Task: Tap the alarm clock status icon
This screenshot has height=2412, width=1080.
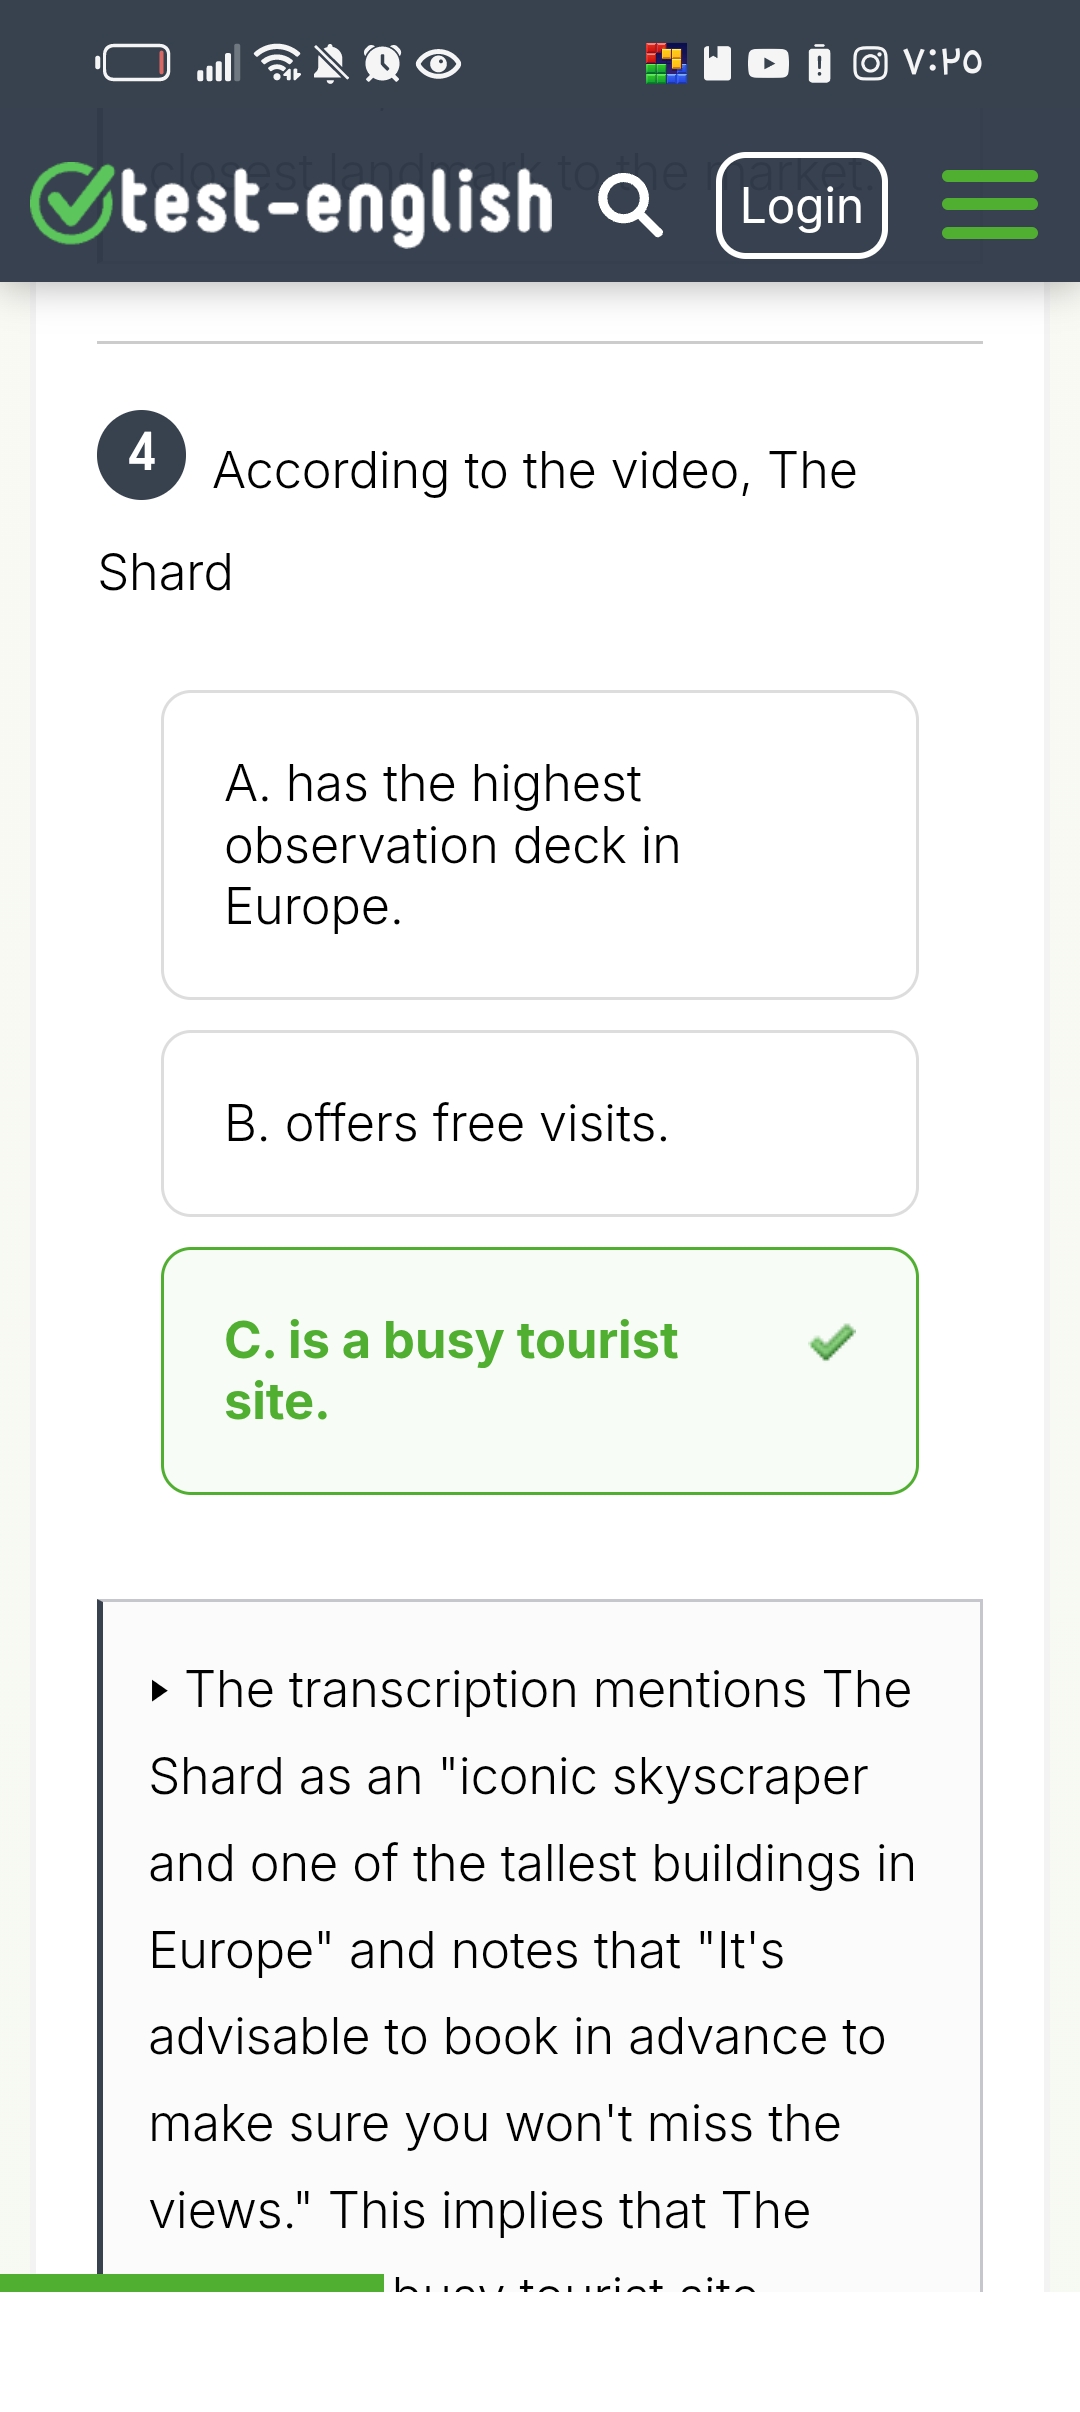Action: point(382,64)
